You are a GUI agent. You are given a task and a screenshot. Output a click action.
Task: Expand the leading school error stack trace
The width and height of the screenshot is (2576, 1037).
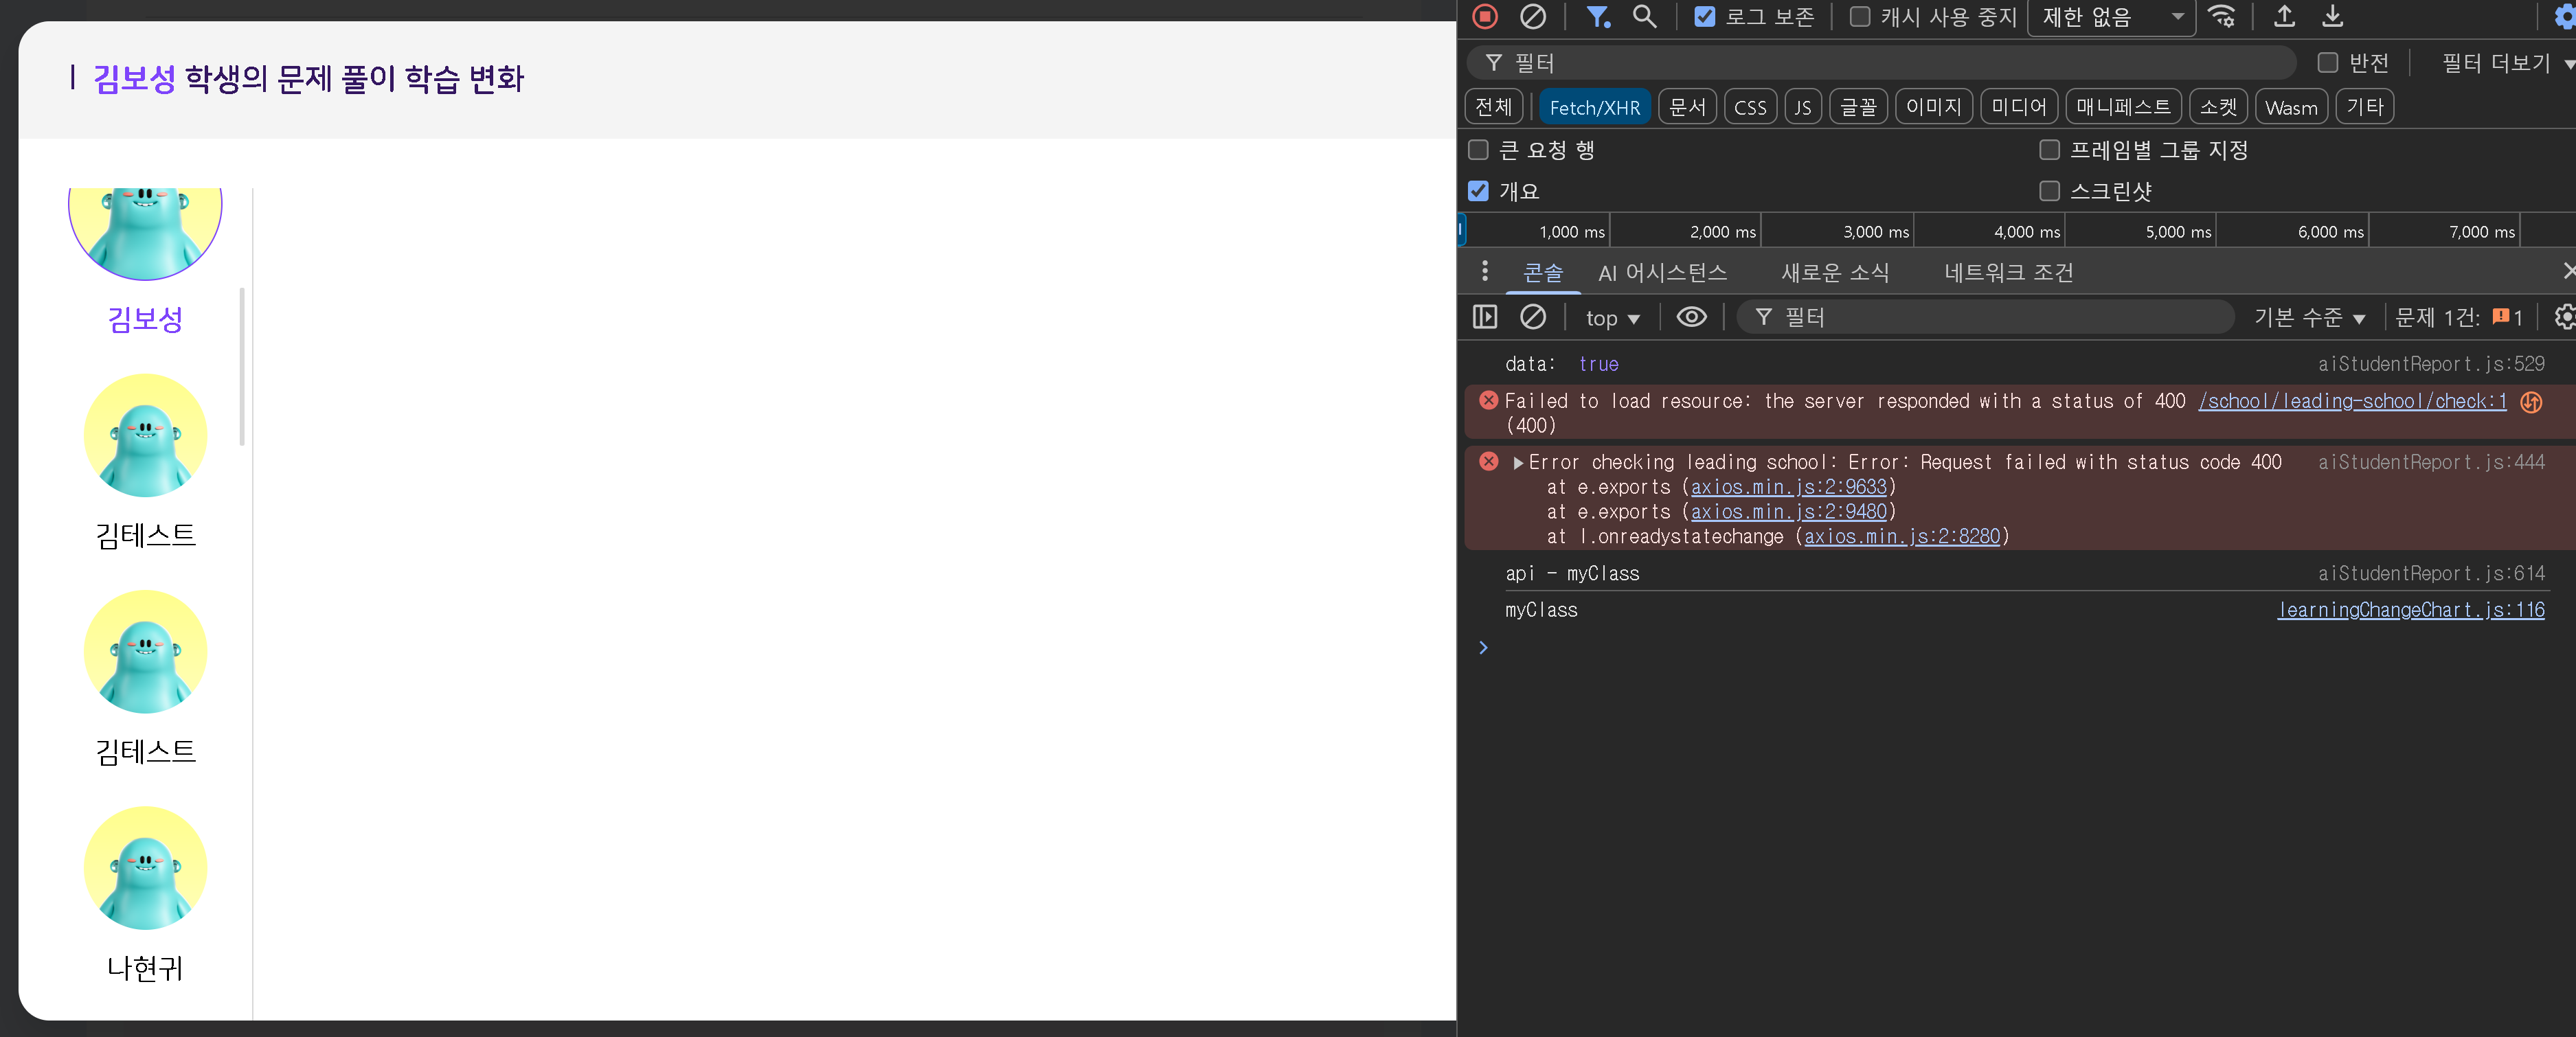[1518, 462]
